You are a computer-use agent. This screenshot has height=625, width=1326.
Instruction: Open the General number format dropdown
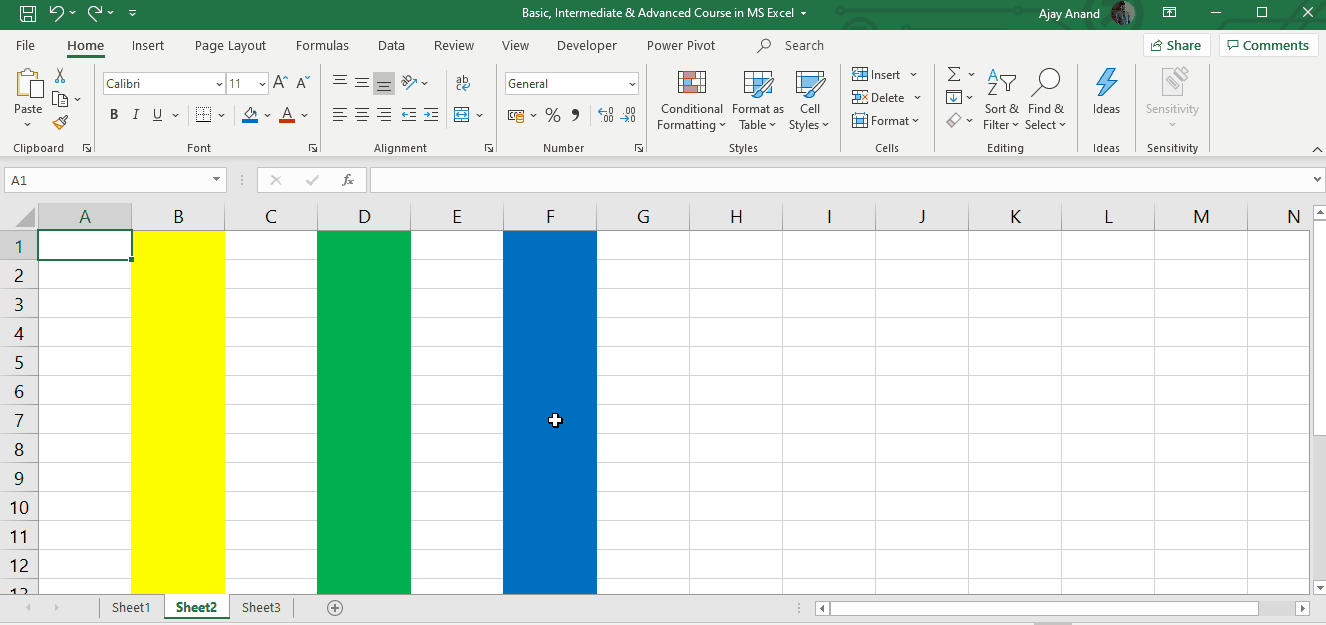(x=631, y=83)
